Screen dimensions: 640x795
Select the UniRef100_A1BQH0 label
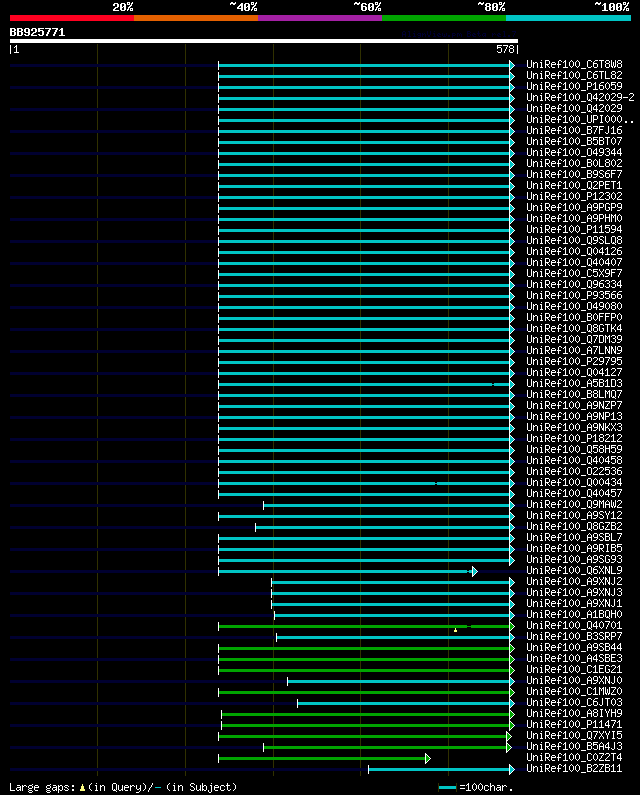click(x=574, y=615)
